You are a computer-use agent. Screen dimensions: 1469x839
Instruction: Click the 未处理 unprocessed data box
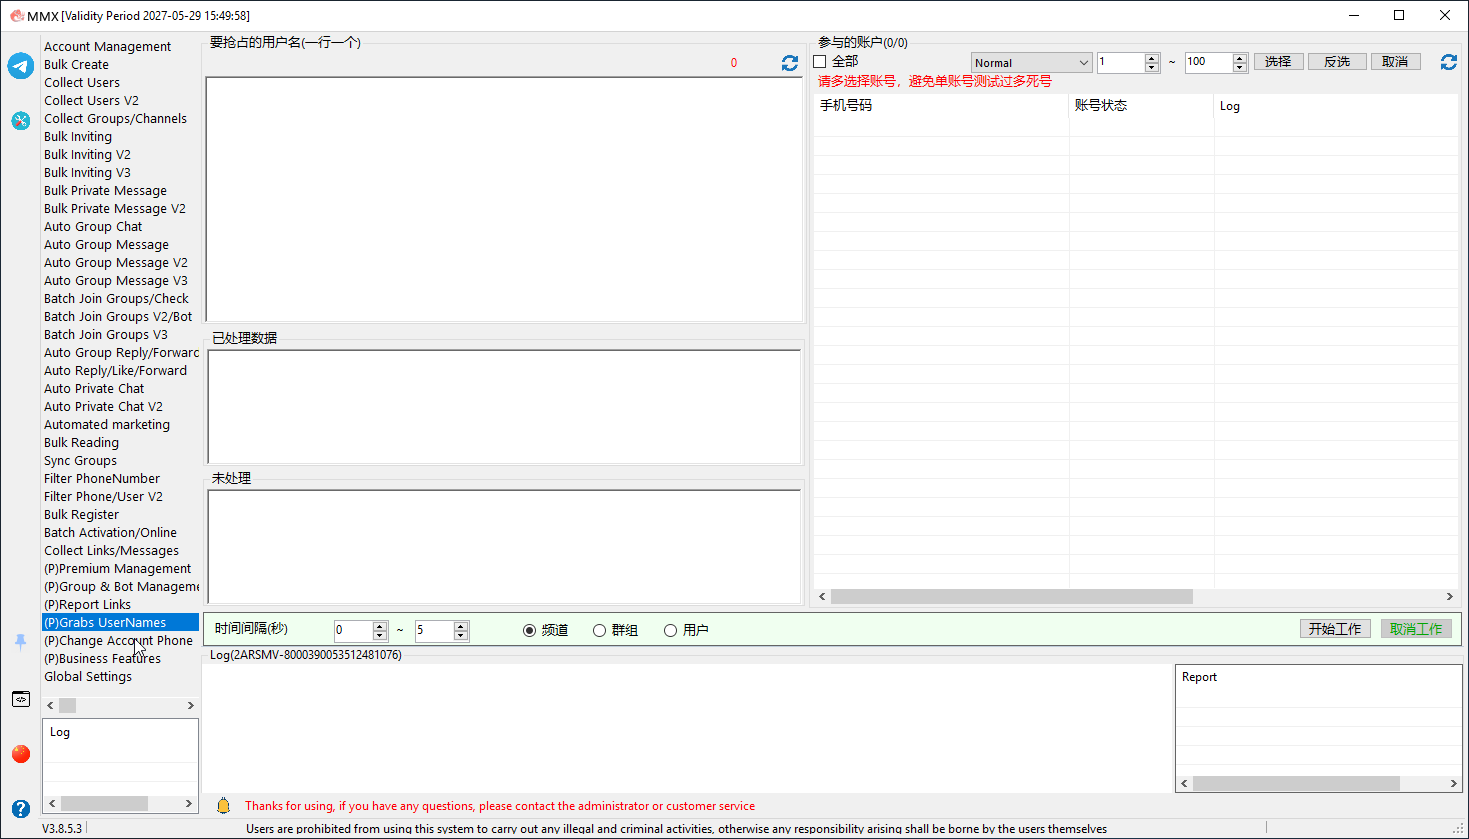(x=504, y=546)
